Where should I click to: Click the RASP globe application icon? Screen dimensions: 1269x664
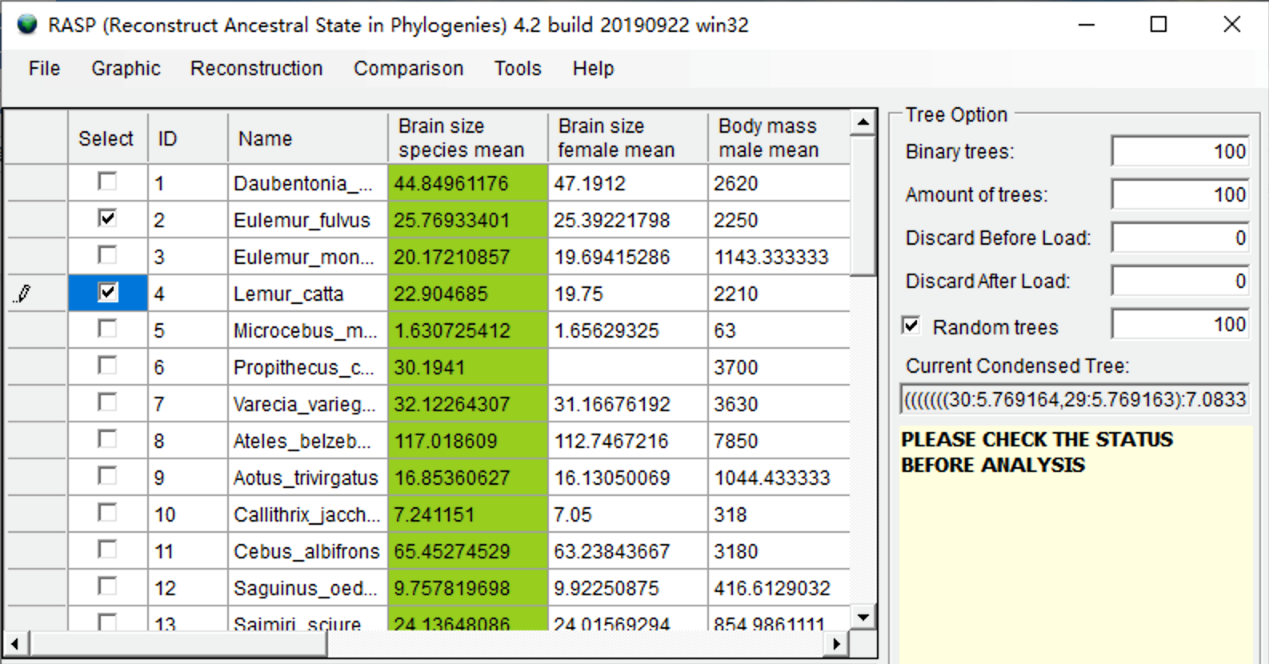pyautogui.click(x=27, y=24)
